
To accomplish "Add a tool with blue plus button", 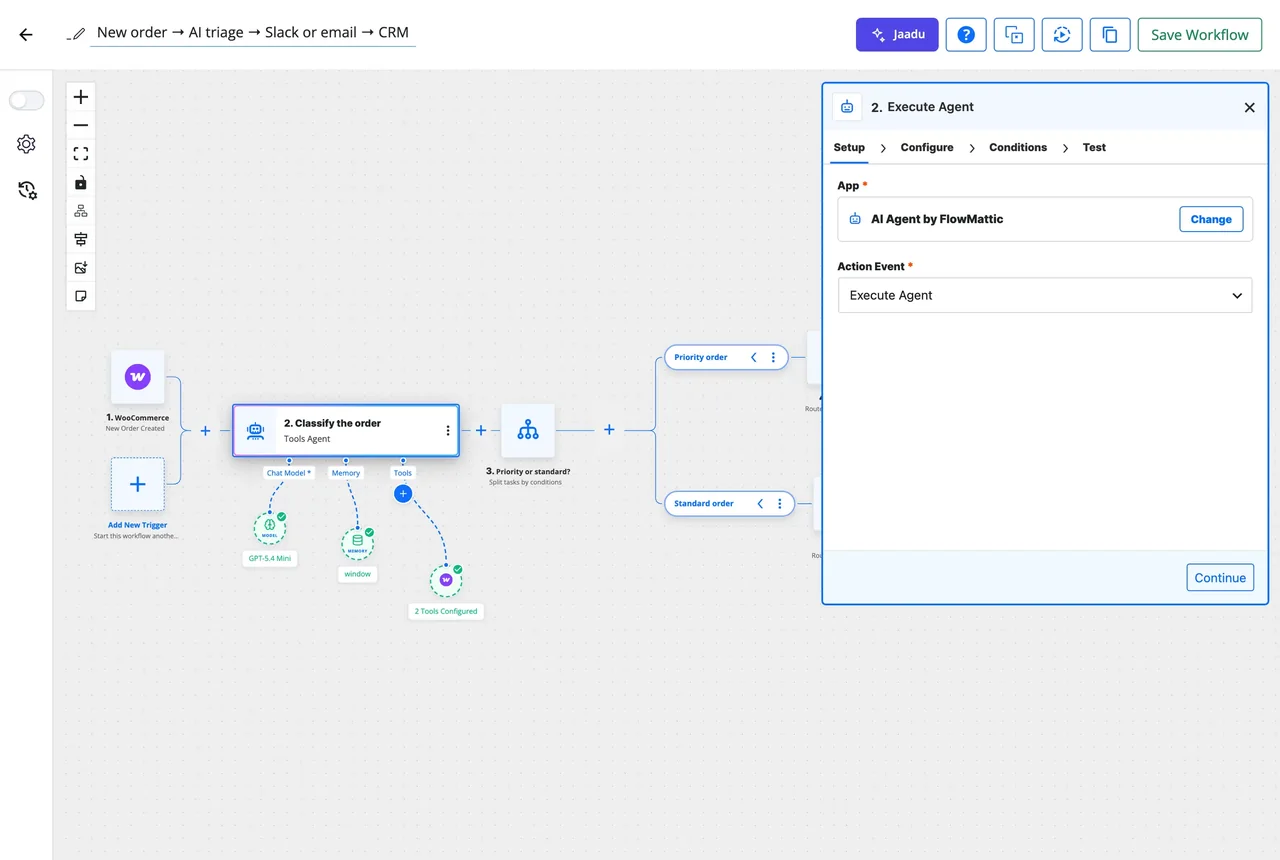I will pos(403,493).
